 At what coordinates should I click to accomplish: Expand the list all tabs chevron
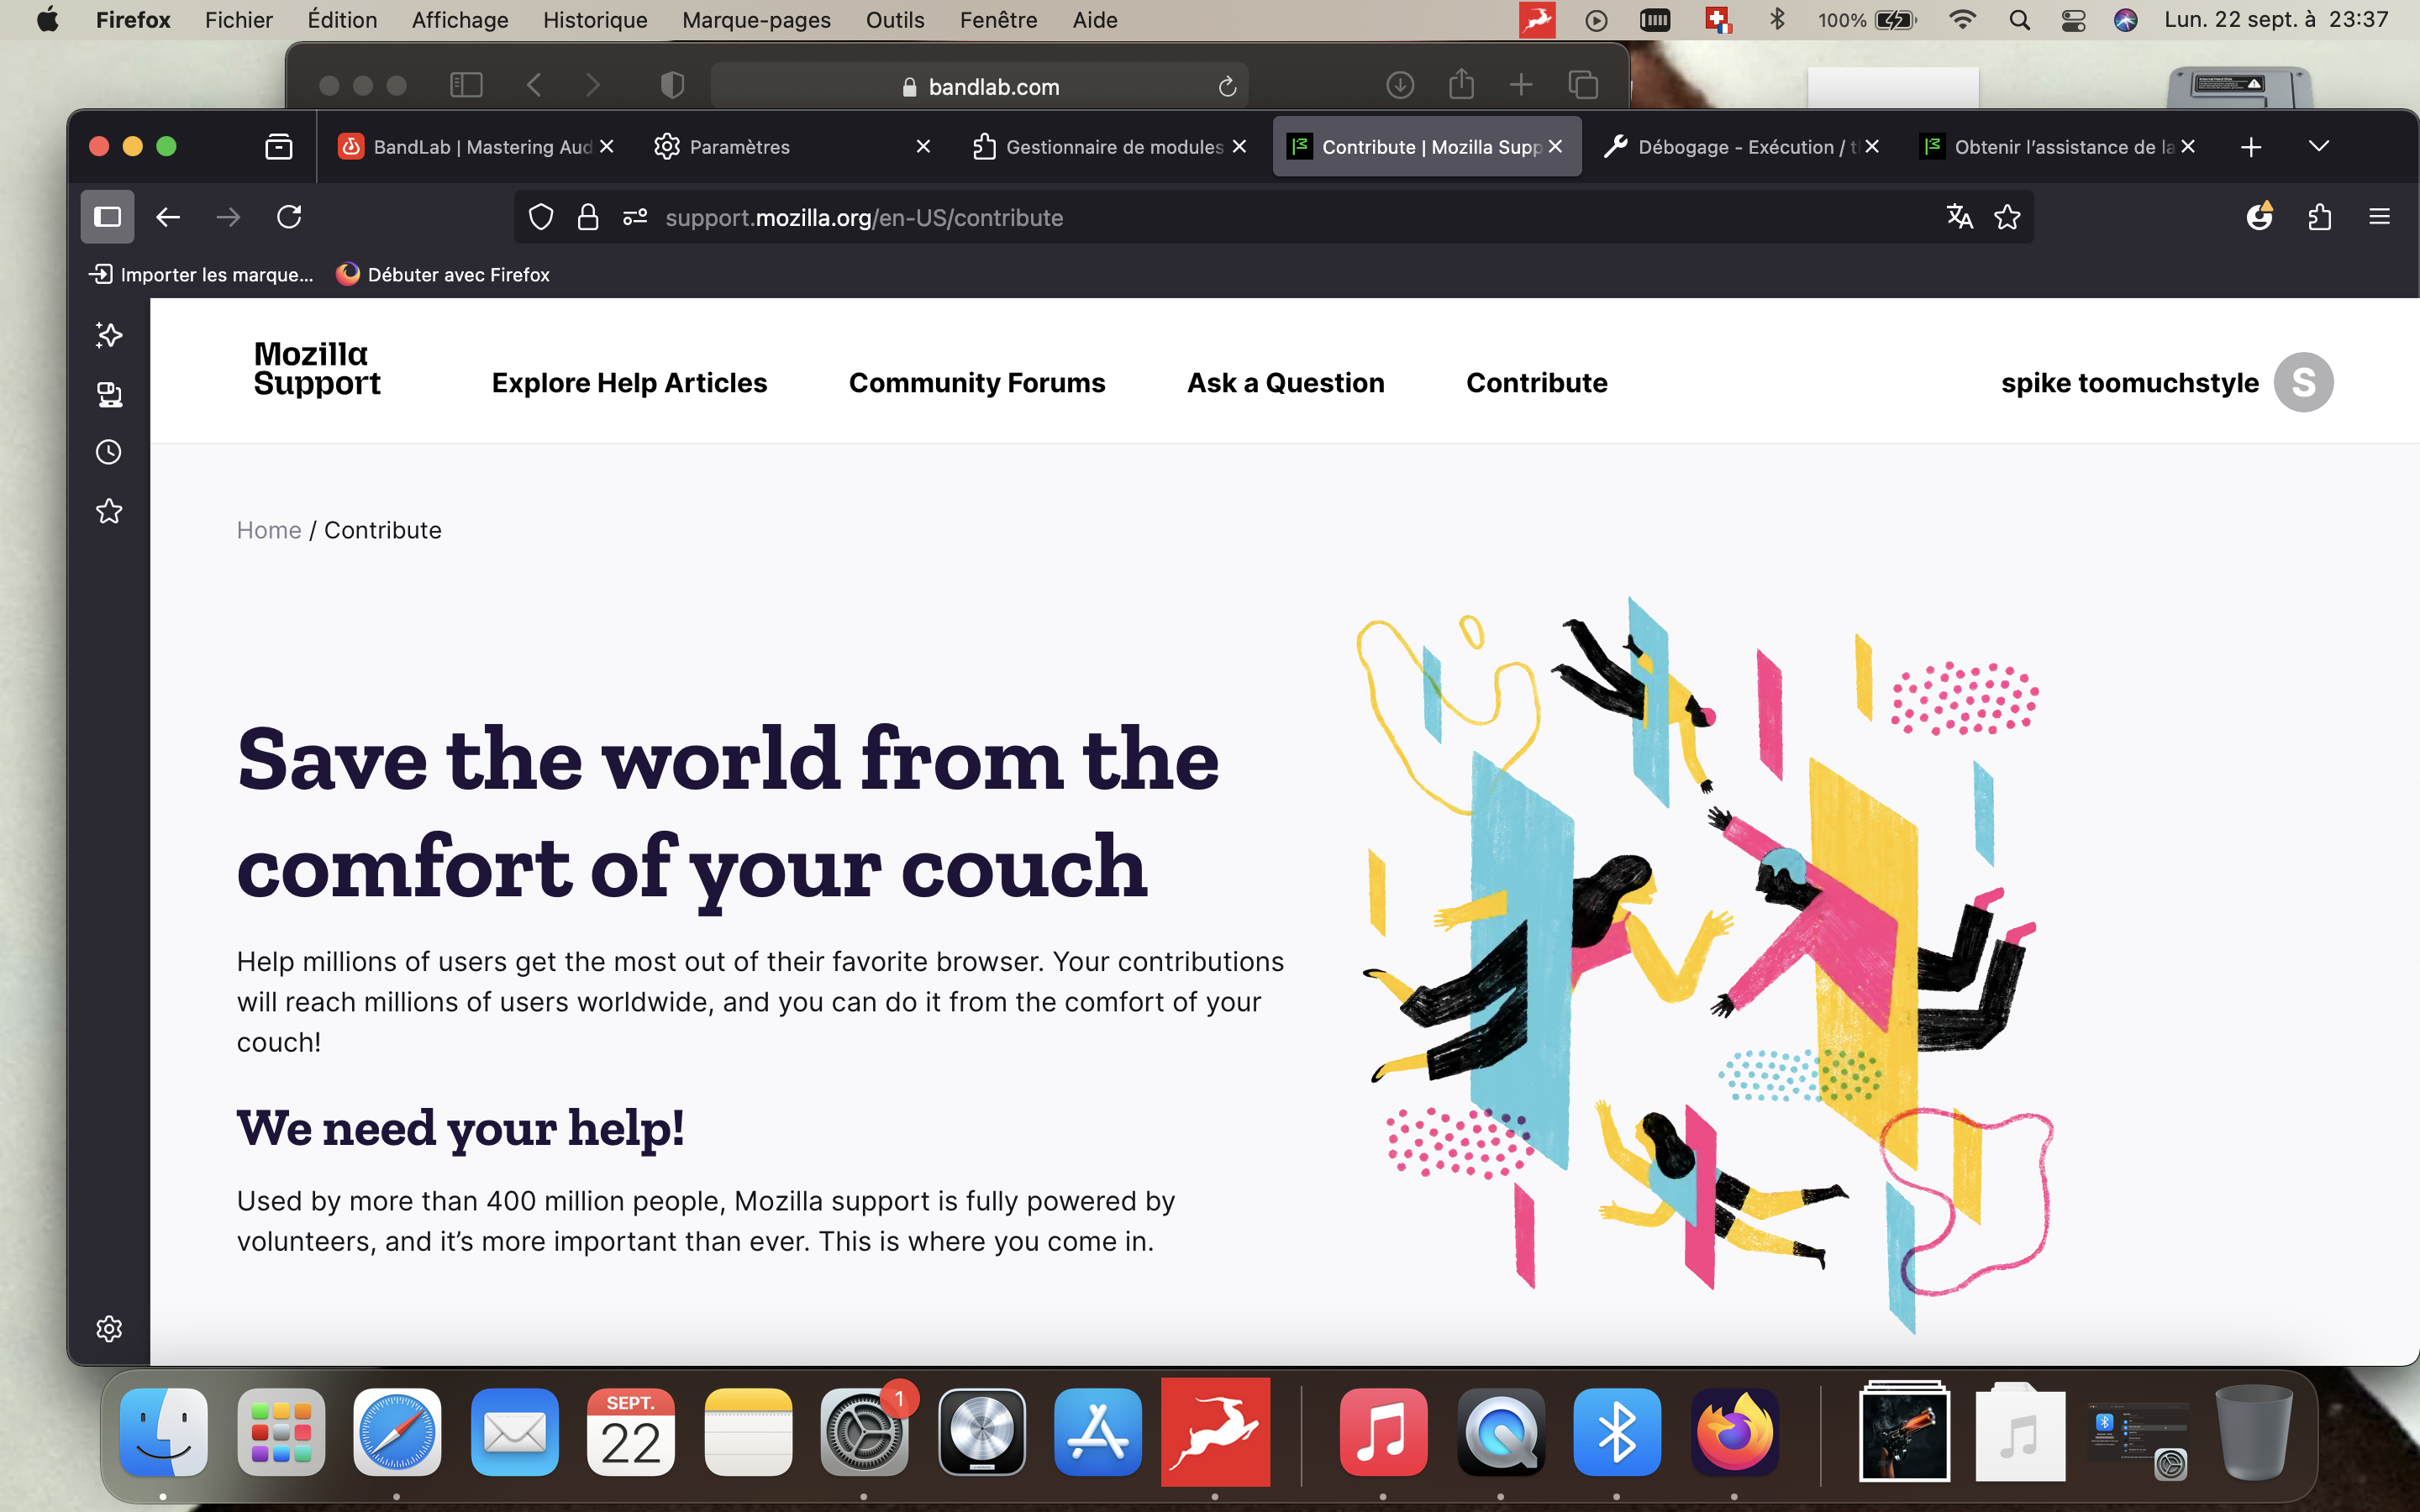2319,147
